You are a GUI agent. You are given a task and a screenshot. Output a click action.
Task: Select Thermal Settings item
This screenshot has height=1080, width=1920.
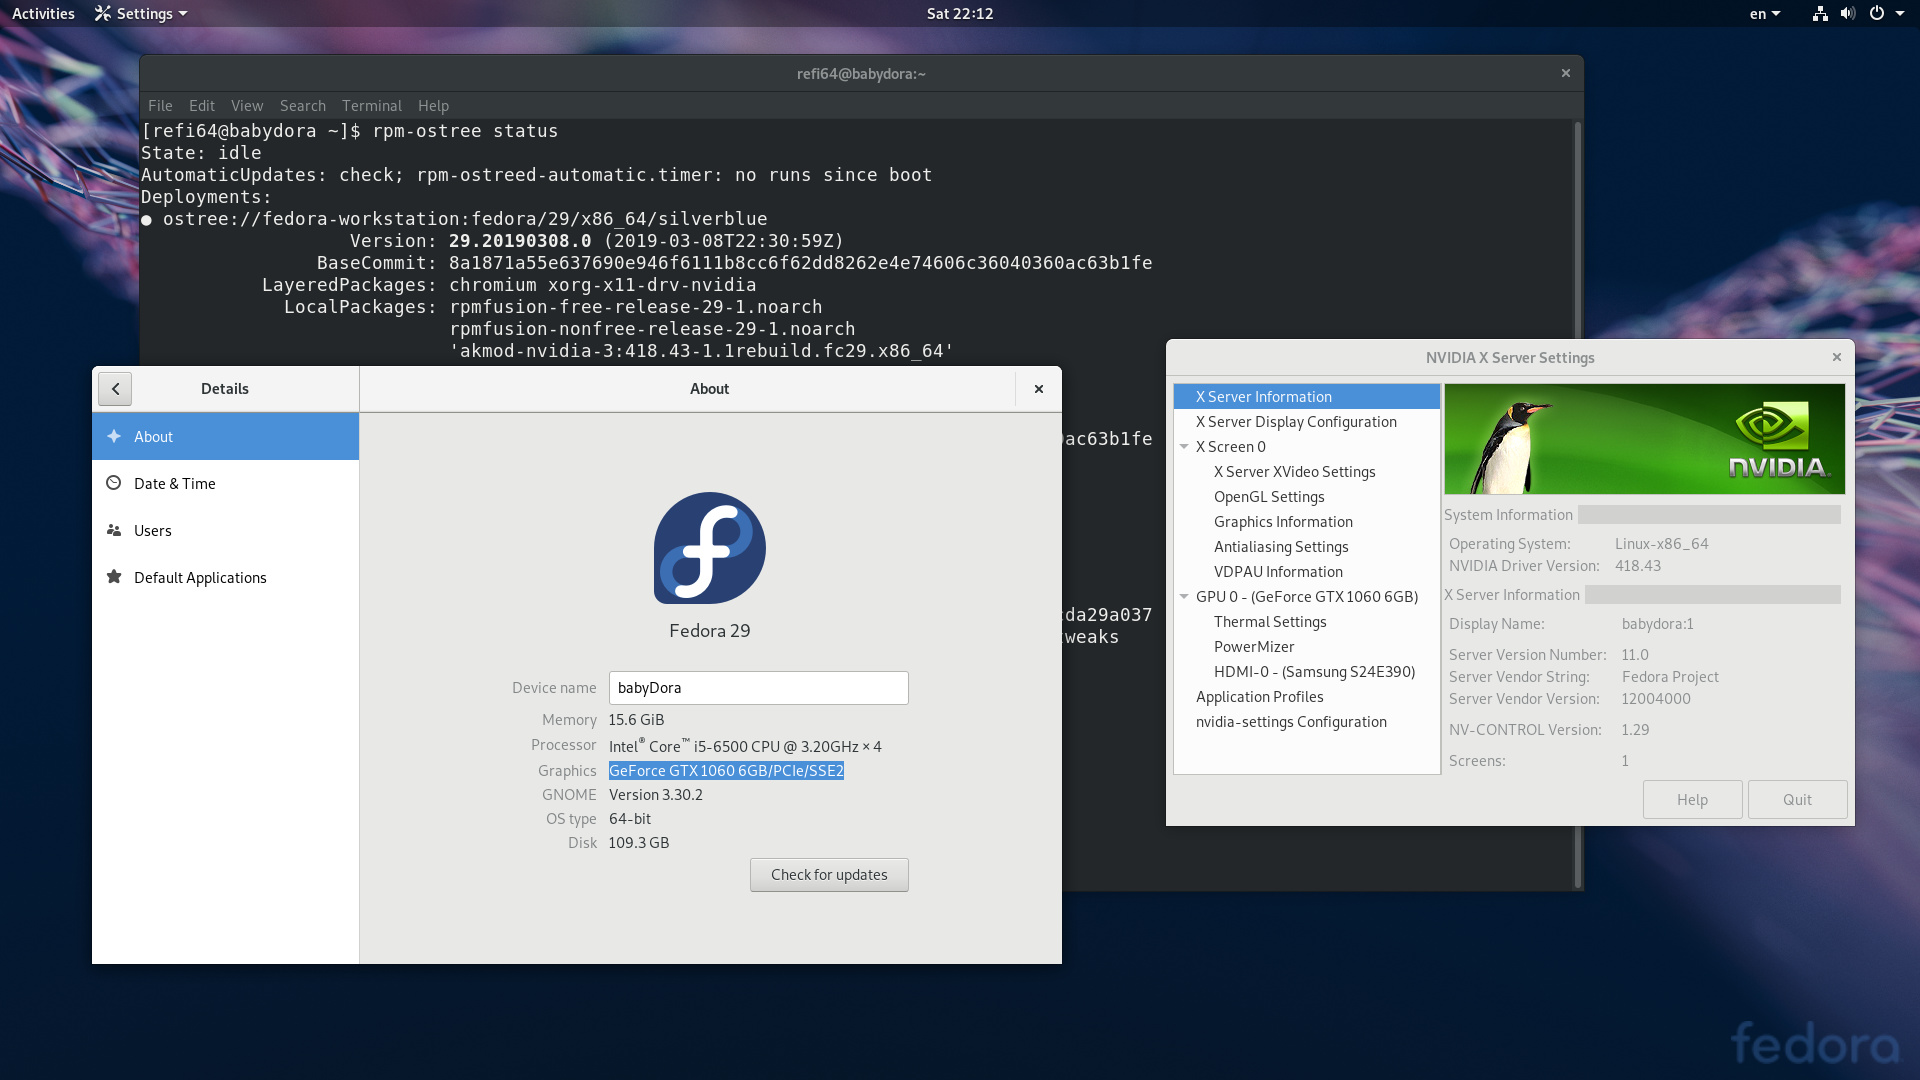click(1307, 622)
